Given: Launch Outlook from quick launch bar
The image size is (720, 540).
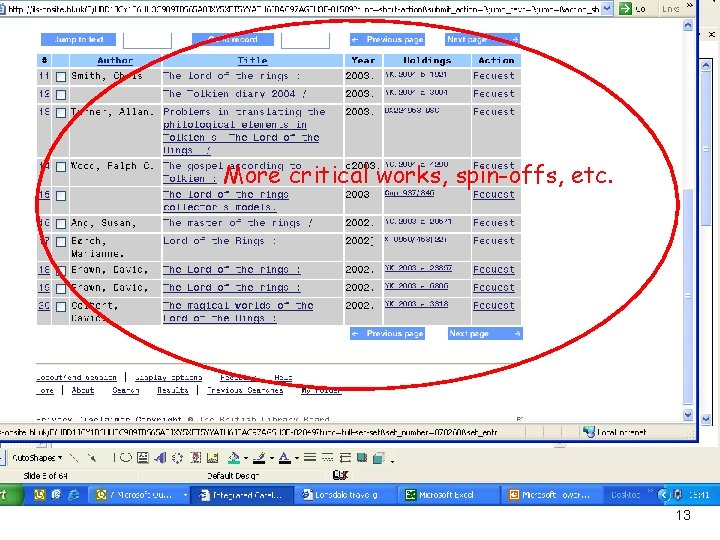Looking at the screenshot, I should click(x=39, y=495).
